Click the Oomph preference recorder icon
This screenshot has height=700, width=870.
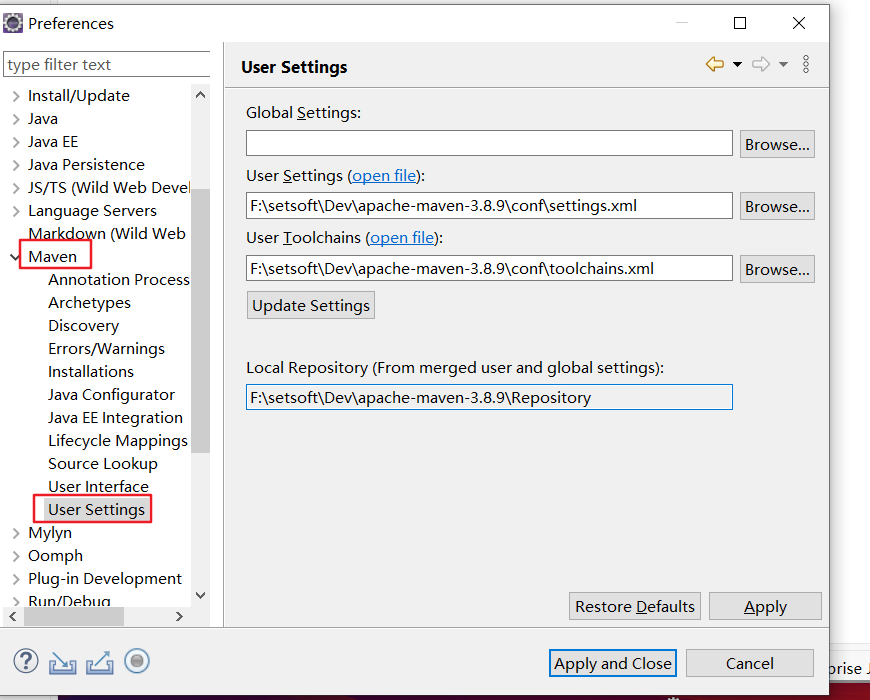[137, 662]
